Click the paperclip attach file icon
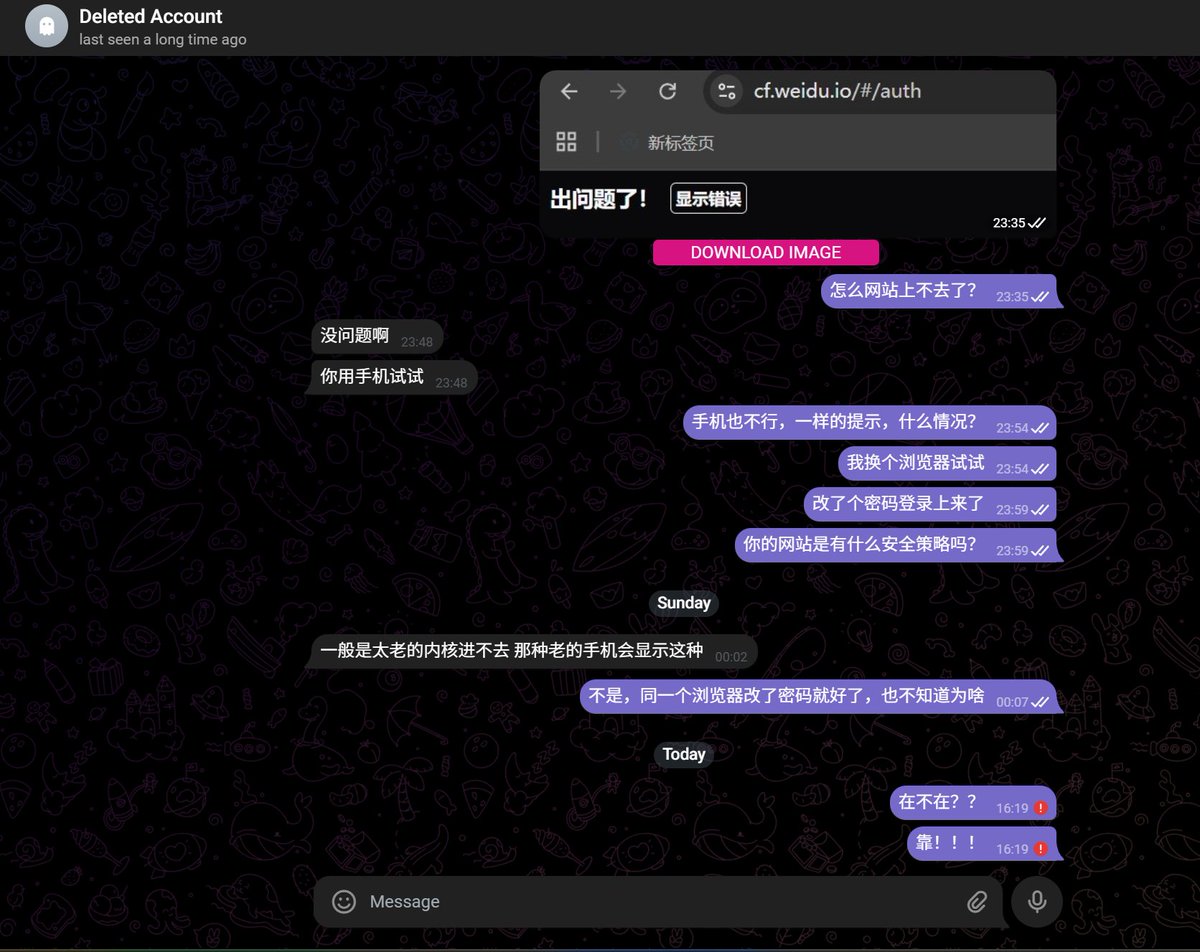 977,902
